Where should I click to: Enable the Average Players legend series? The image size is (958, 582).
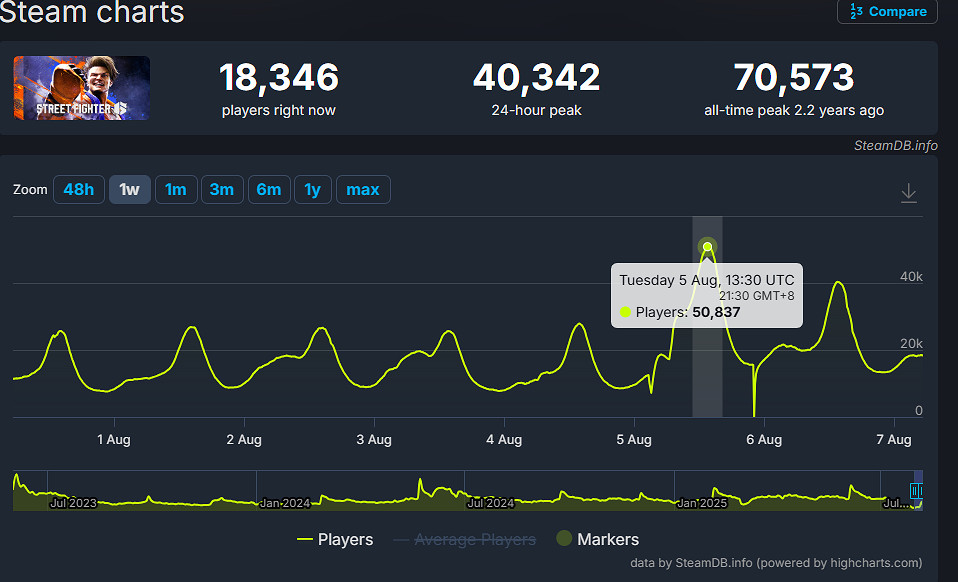click(x=464, y=540)
